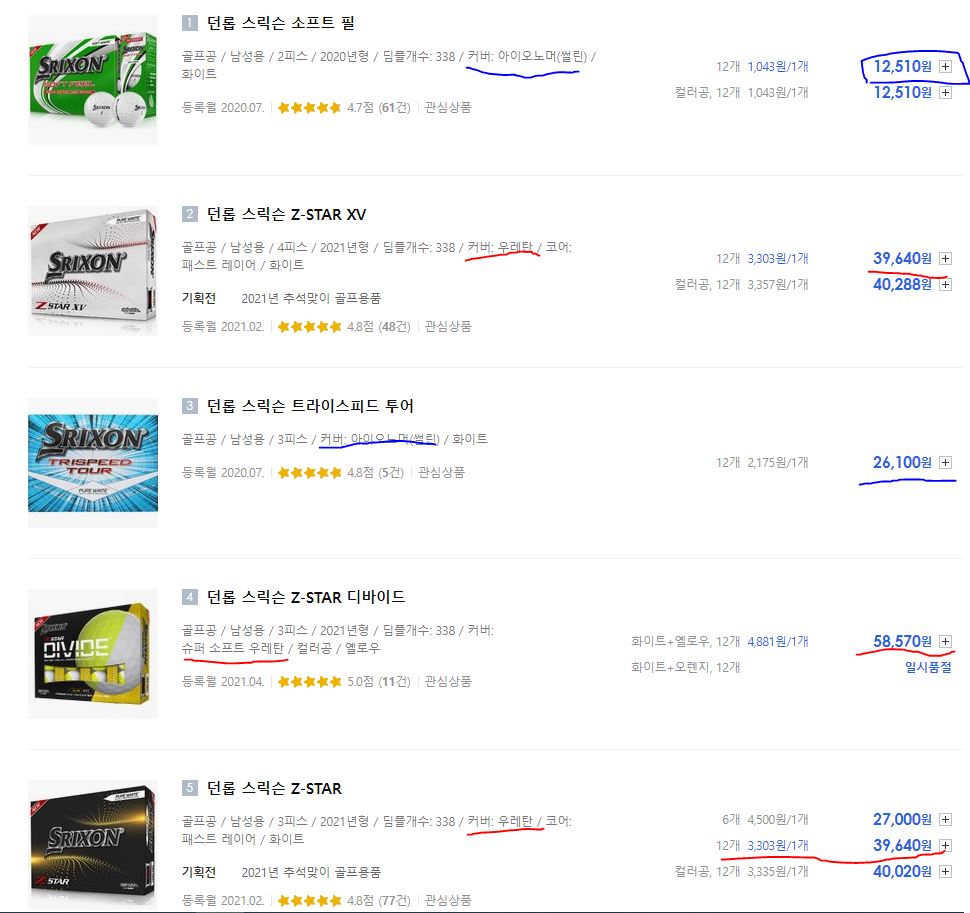The image size is (970, 913).
Task: Open product title 던롭 스릭슨 트라이스피드 투어
Action: (x=310, y=406)
